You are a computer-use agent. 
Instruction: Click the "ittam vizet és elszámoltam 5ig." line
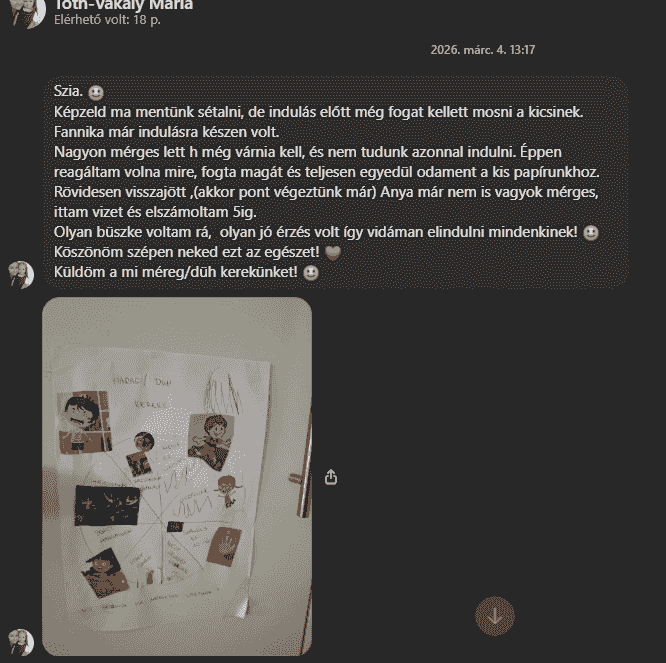(155, 212)
